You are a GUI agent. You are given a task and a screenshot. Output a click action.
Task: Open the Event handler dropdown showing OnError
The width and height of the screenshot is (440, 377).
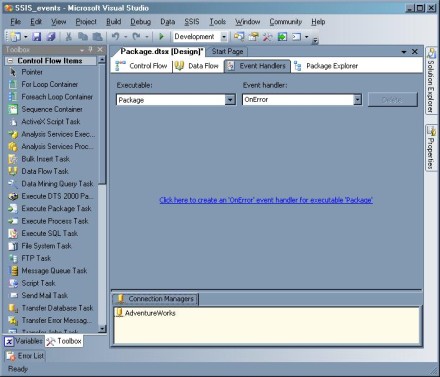coord(357,99)
